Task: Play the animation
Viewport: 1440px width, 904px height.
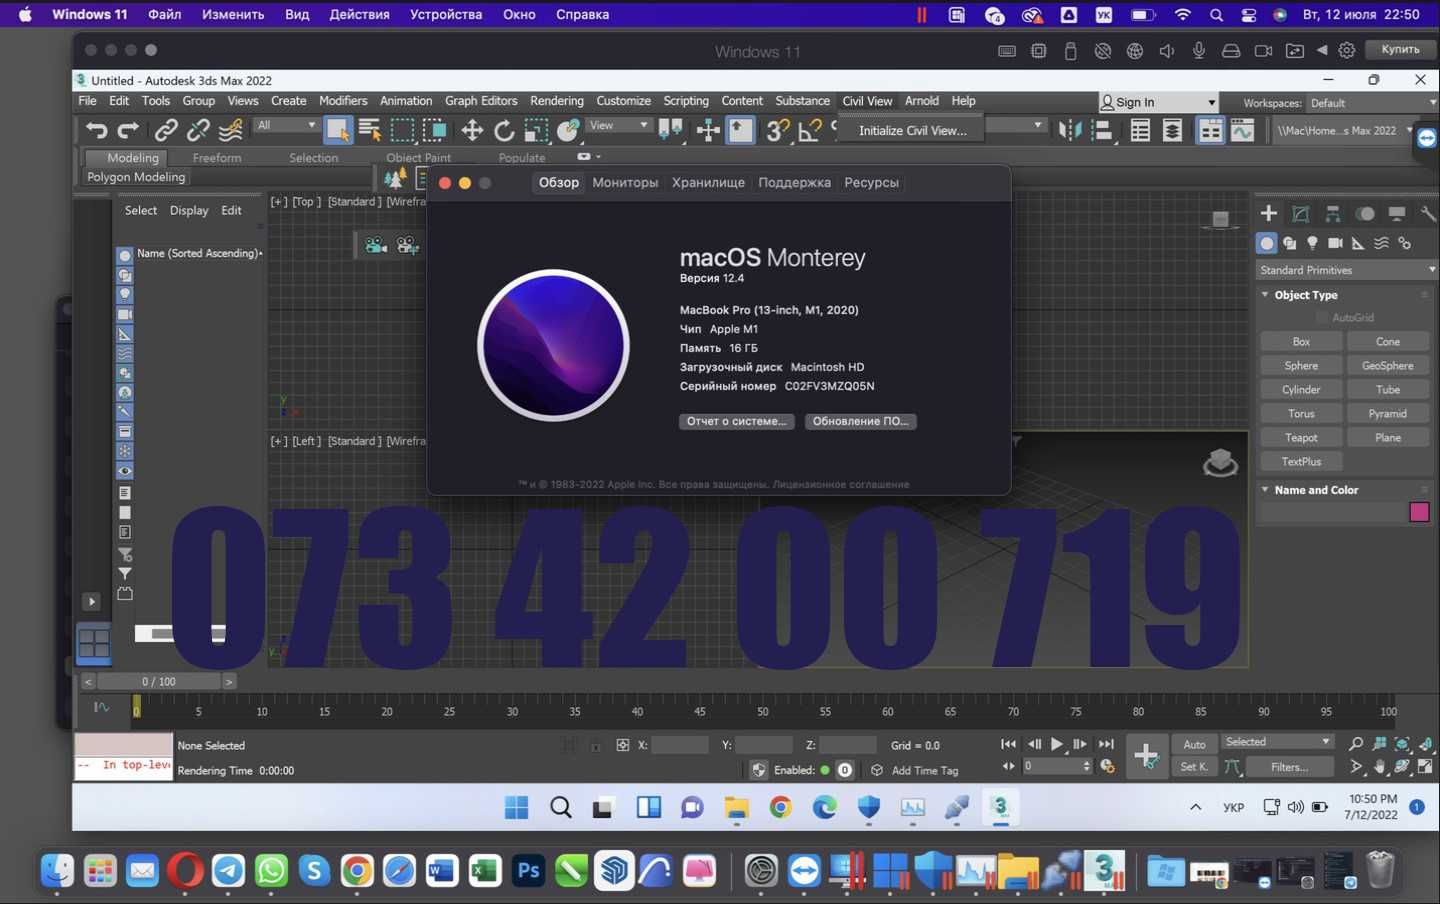Action: coord(1057,744)
